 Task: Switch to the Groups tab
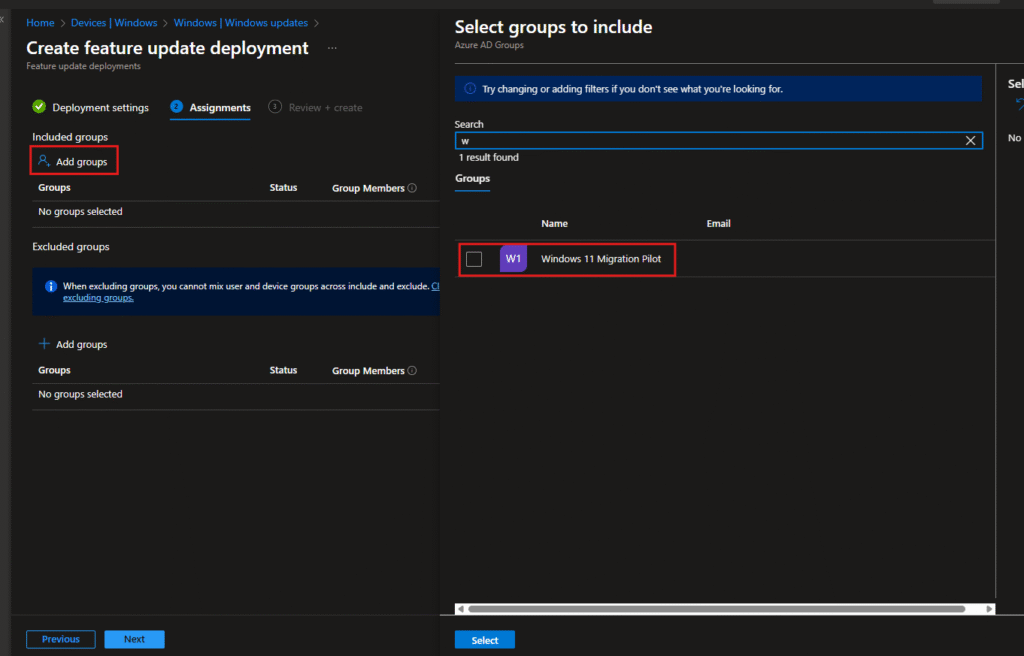[472, 179]
